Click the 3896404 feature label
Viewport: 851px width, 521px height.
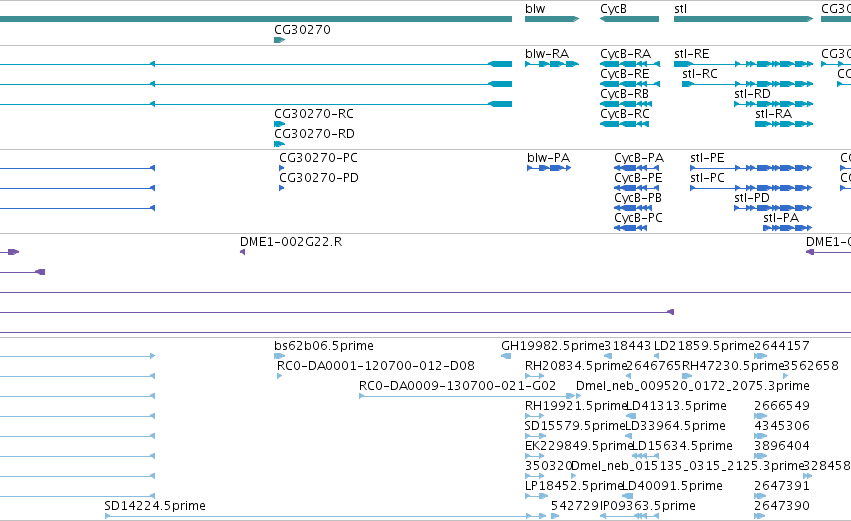[782, 446]
